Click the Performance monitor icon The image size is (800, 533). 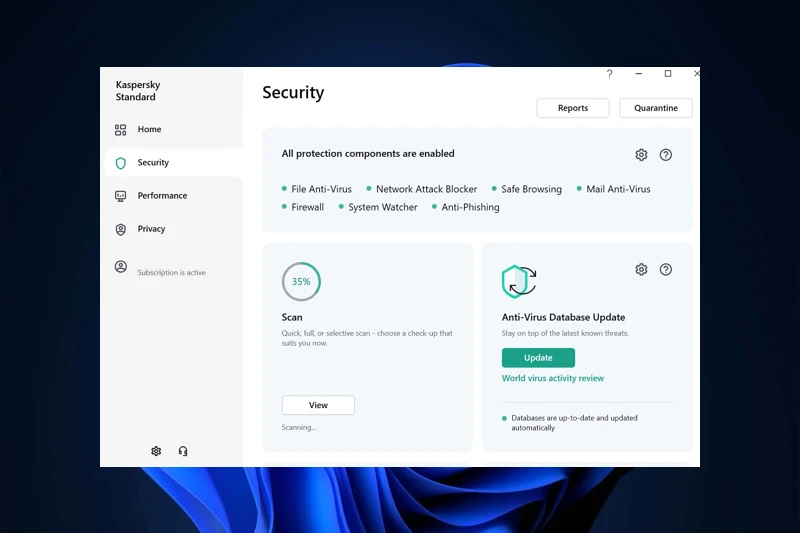[120, 196]
